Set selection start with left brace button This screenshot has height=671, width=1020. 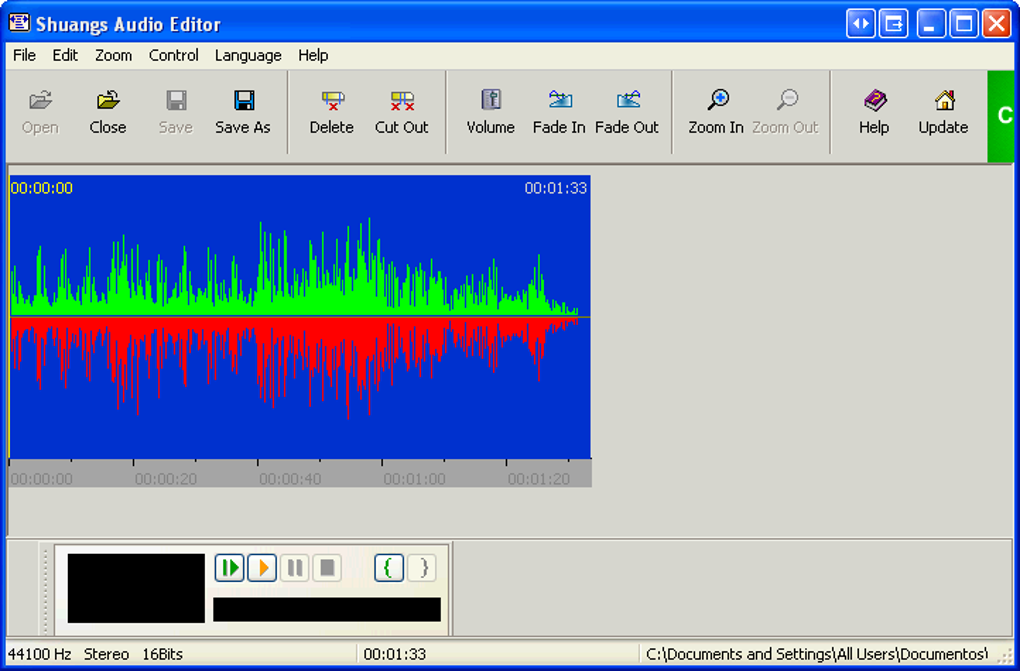(389, 568)
